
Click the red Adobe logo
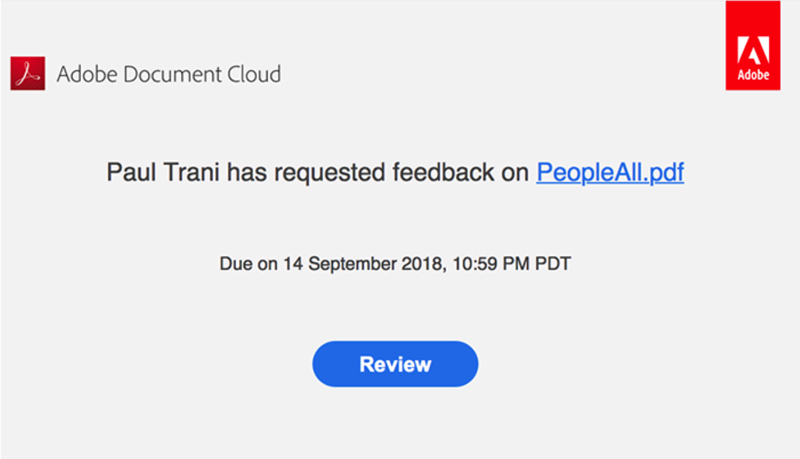[x=752, y=46]
